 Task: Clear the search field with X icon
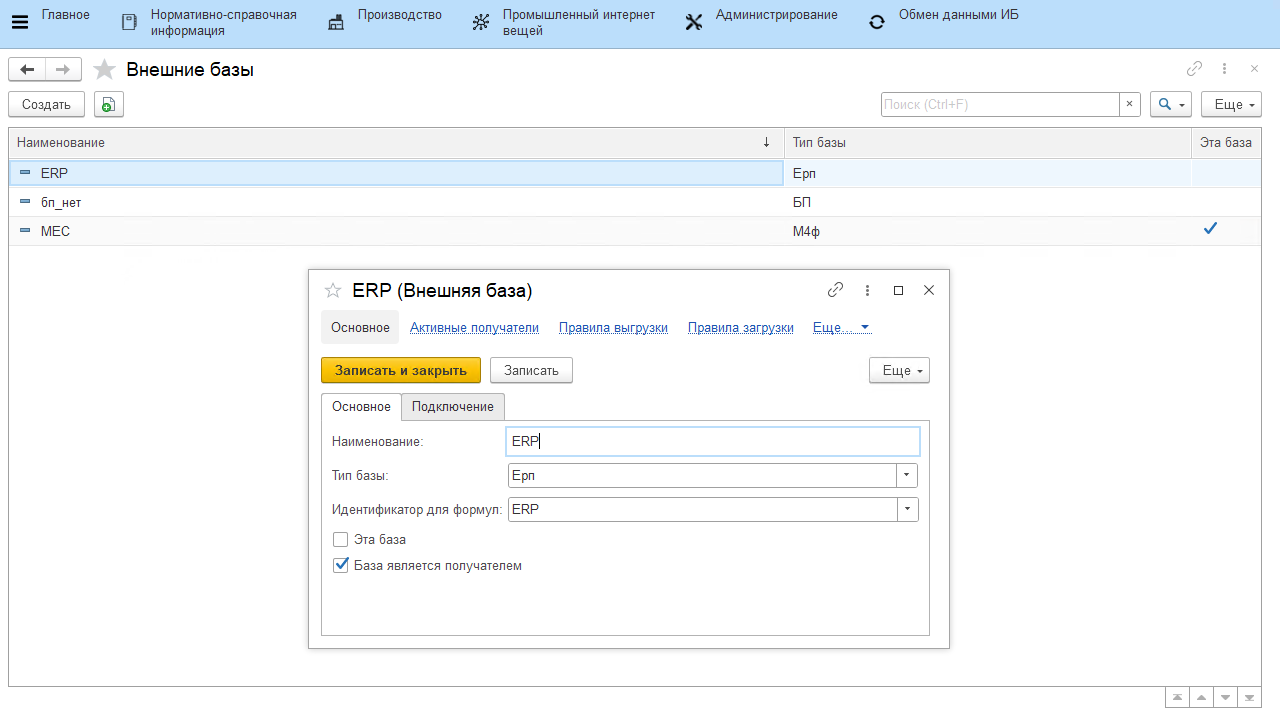pyautogui.click(x=1129, y=104)
